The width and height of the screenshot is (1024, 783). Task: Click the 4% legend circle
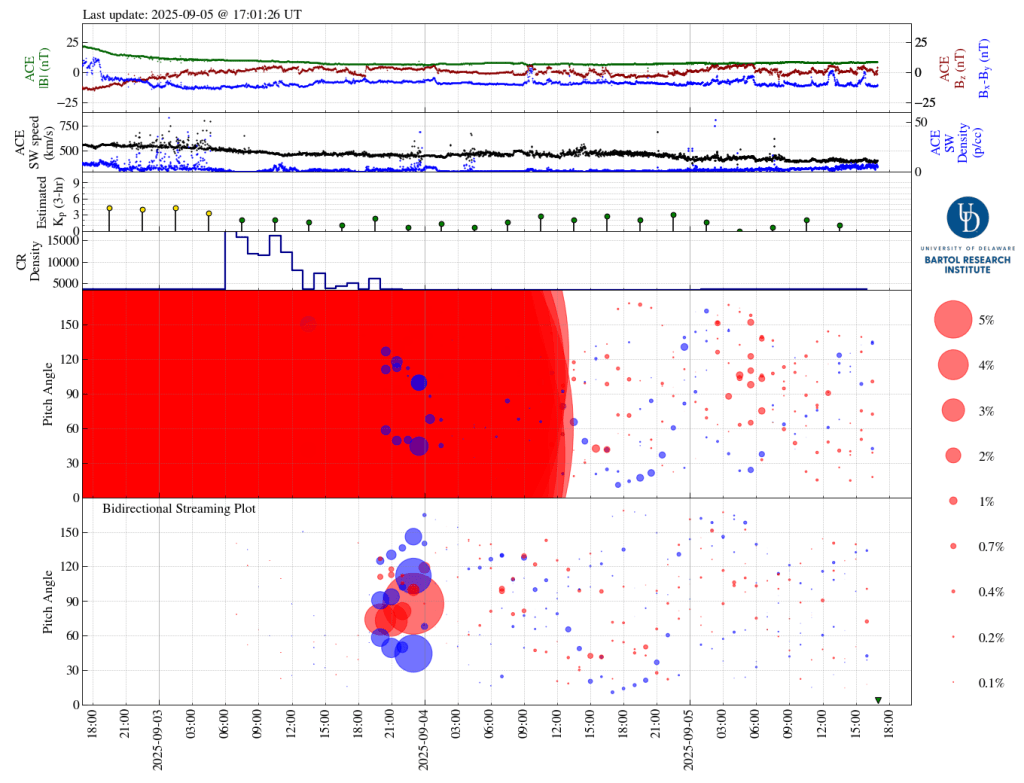click(953, 364)
